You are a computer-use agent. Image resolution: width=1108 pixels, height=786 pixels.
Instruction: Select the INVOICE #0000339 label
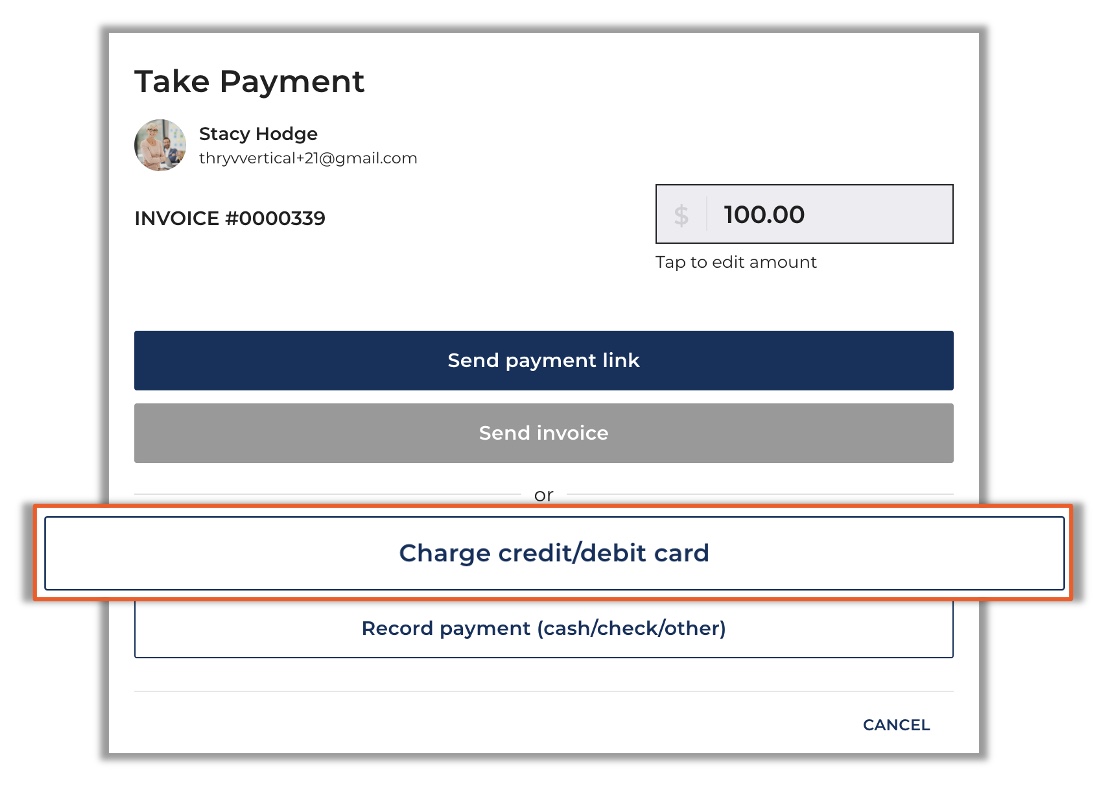230,218
